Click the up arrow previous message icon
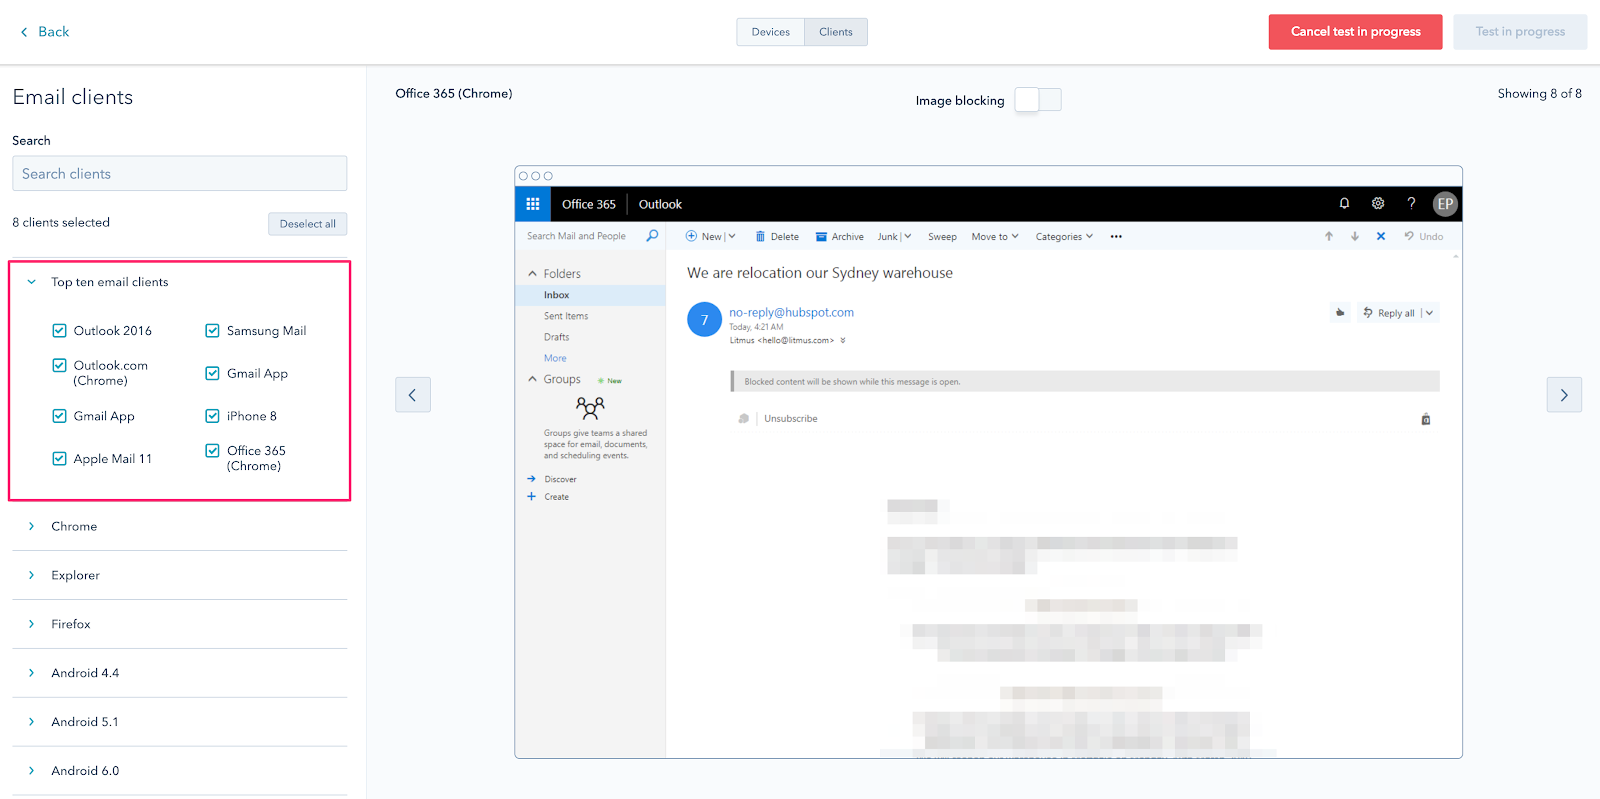The image size is (1600, 799). tap(1329, 236)
